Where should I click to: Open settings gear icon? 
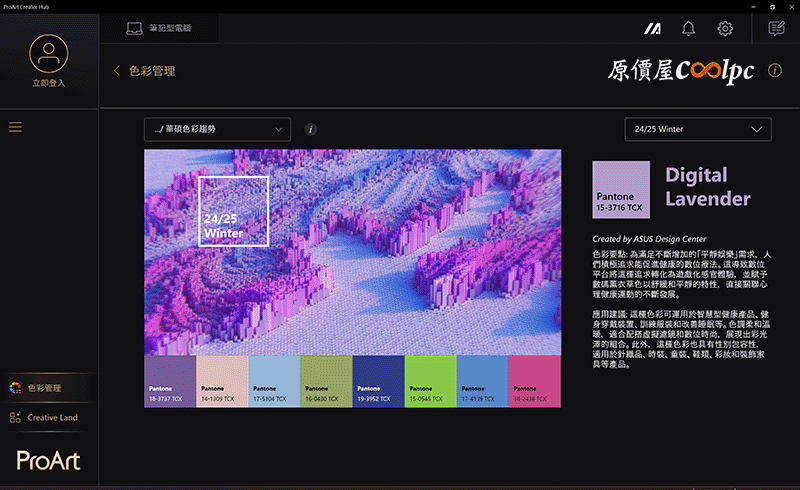coord(725,29)
